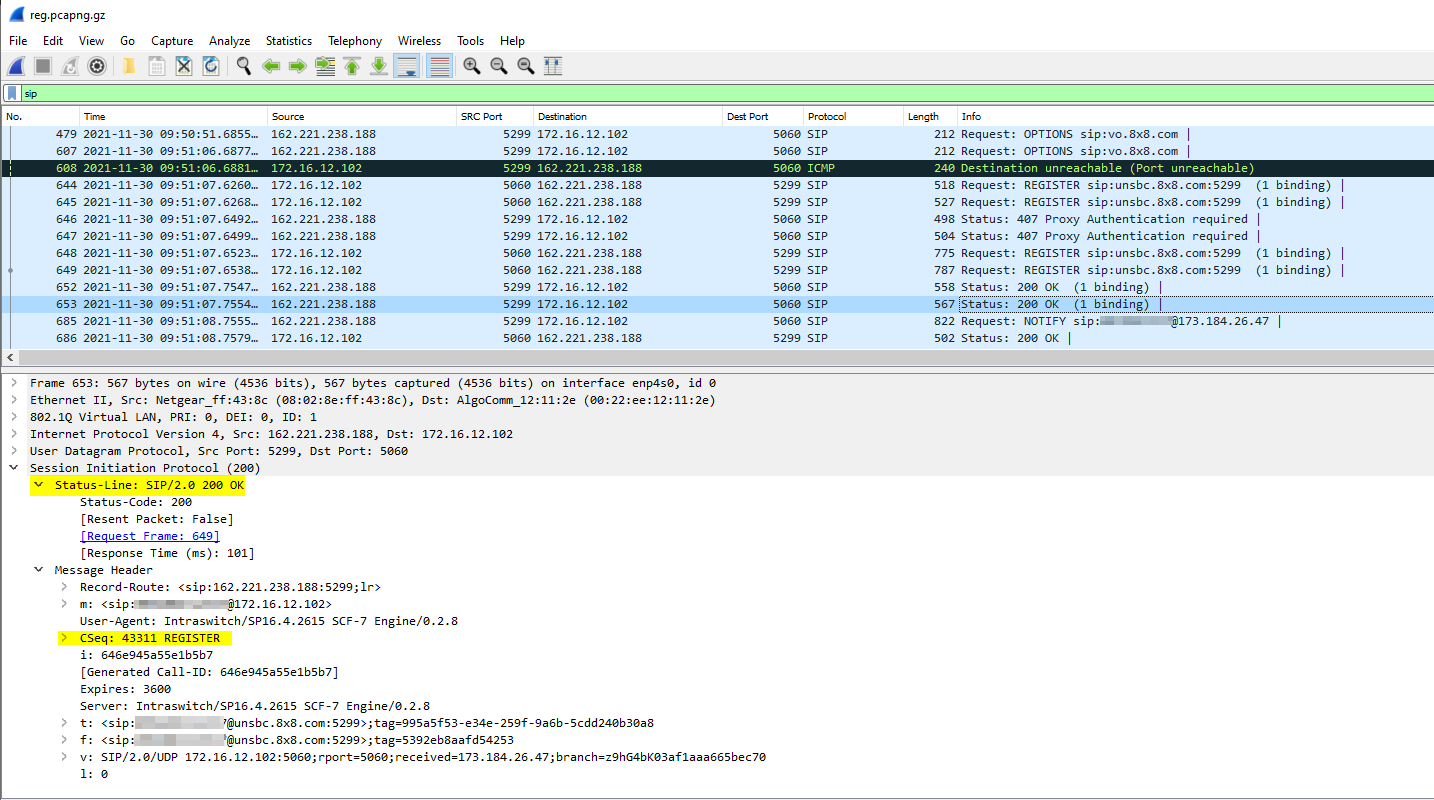This screenshot has height=800, width=1434.
Task: Open the Statistics menu
Action: pyautogui.click(x=288, y=41)
